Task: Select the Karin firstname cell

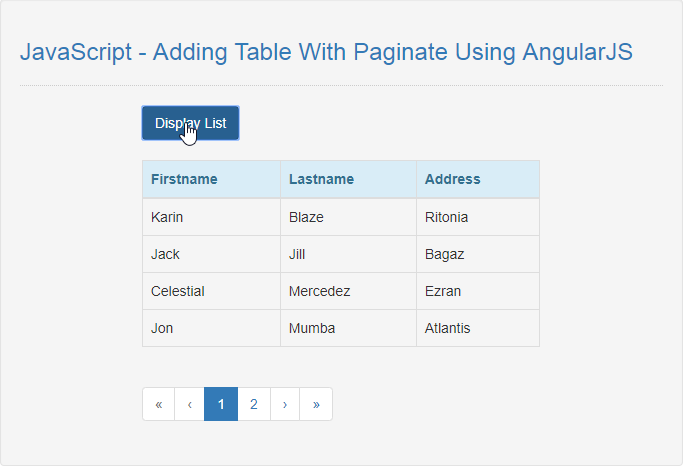Action: [x=211, y=217]
